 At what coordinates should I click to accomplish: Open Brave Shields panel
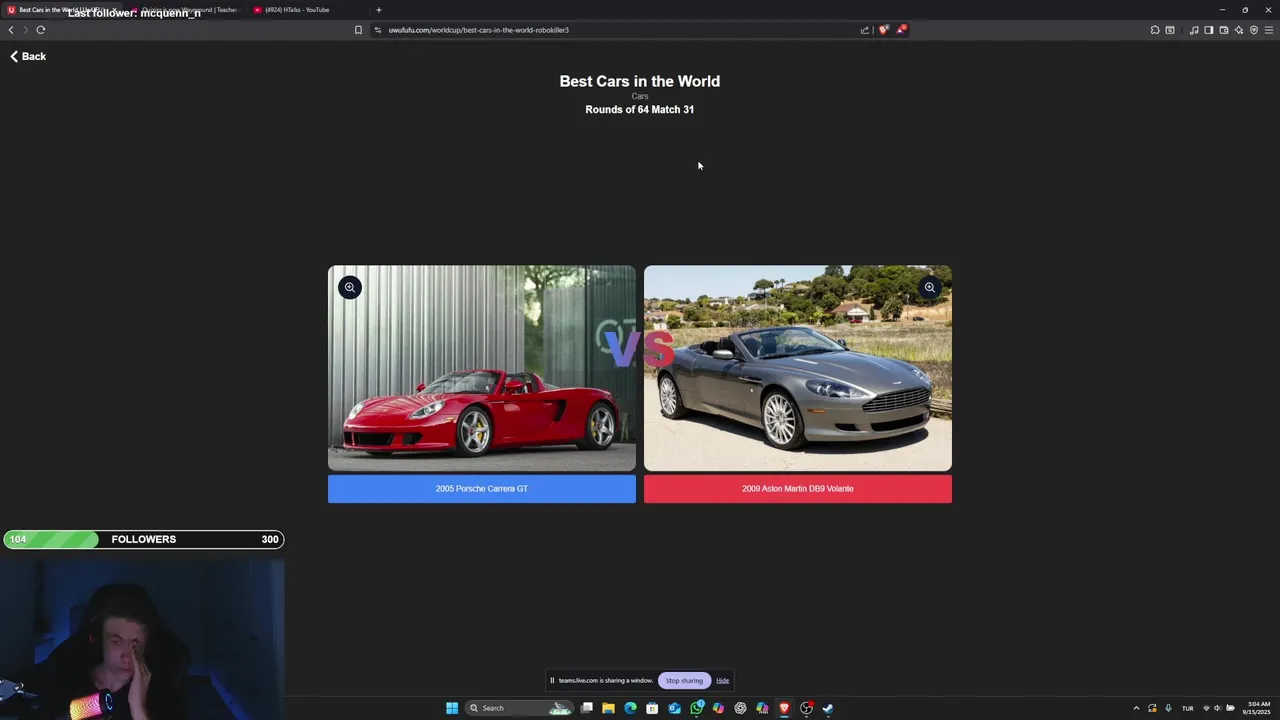883,30
